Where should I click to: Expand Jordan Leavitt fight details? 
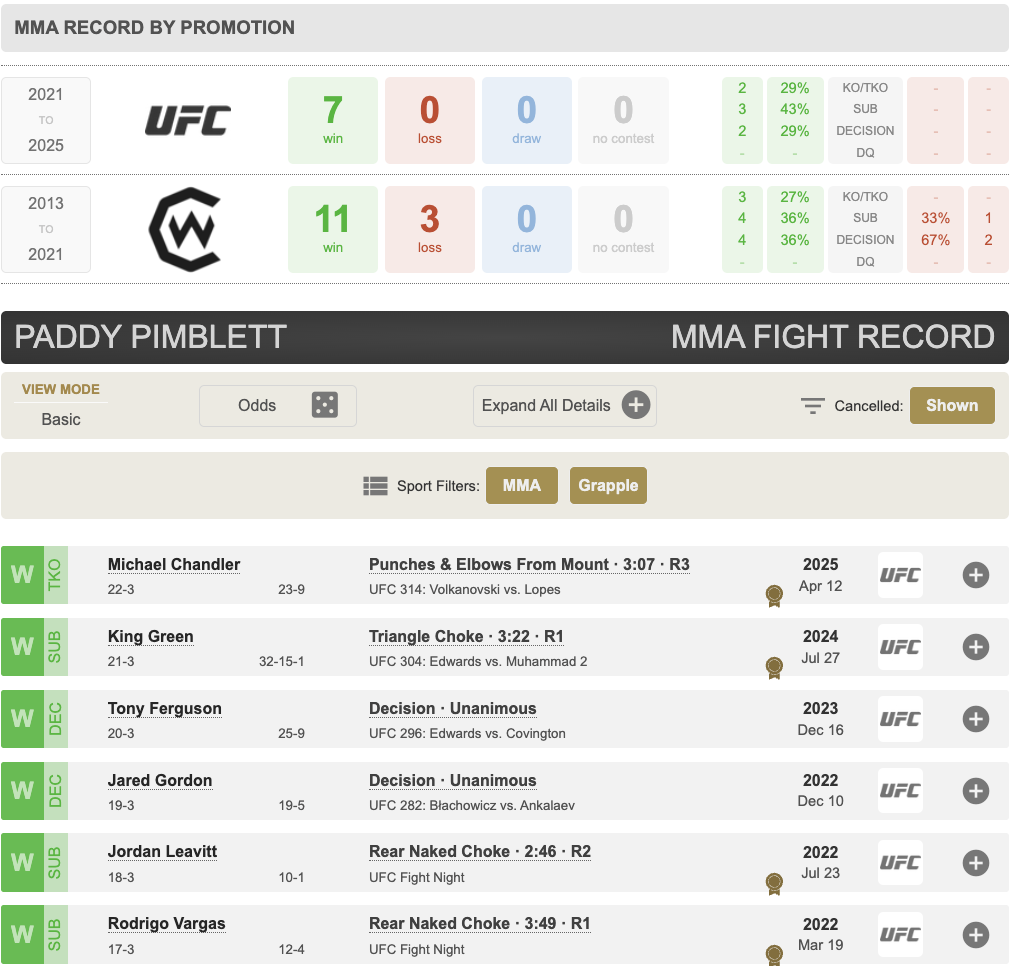[x=975, y=863]
